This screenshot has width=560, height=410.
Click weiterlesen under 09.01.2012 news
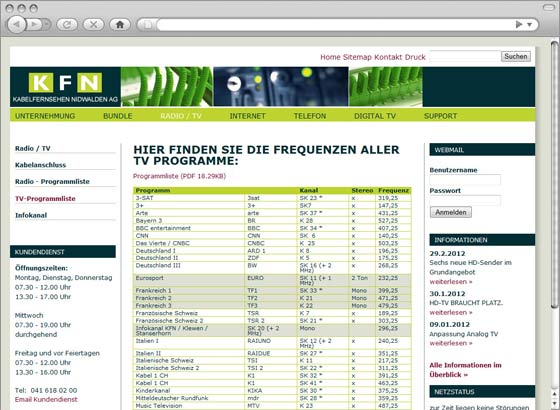451,343
